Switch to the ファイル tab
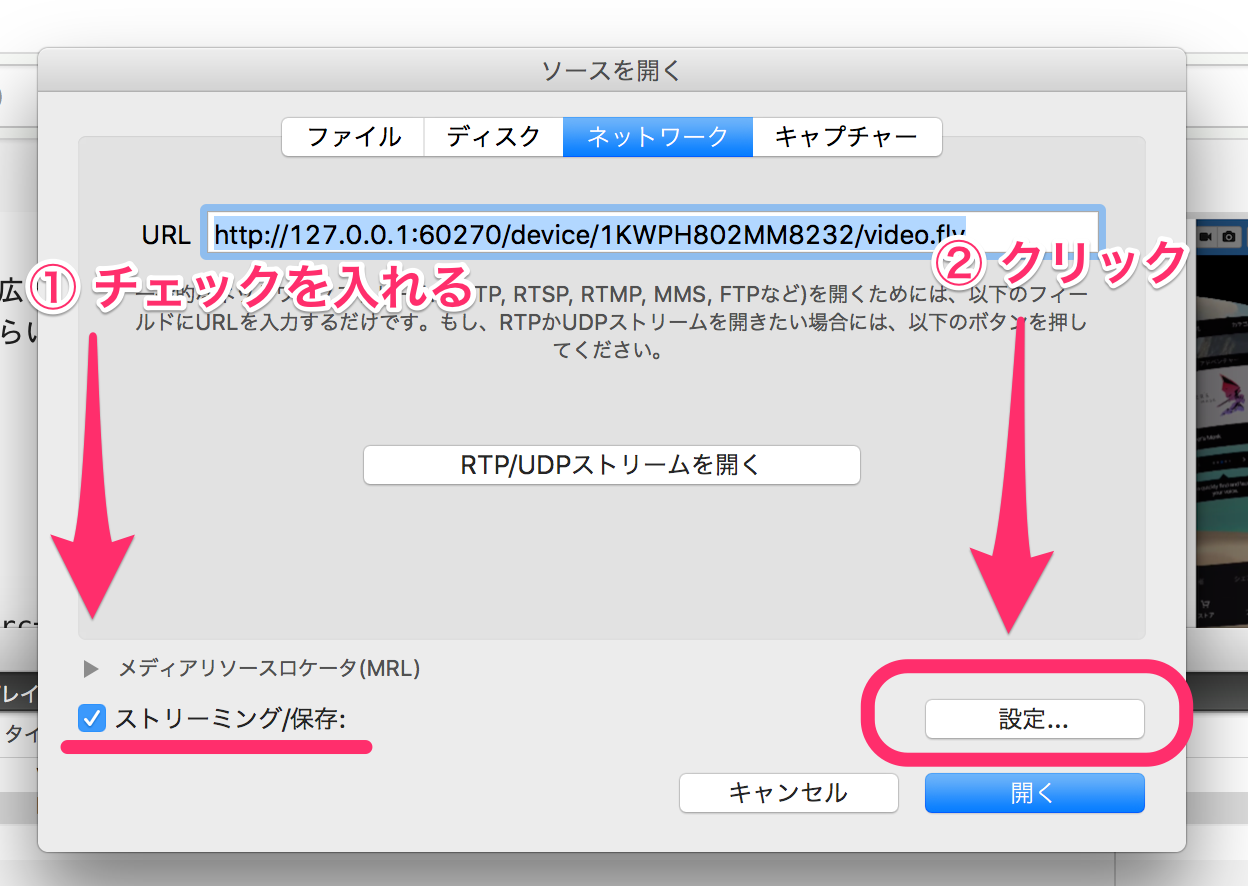Viewport: 1248px width, 886px height. pyautogui.click(x=353, y=137)
